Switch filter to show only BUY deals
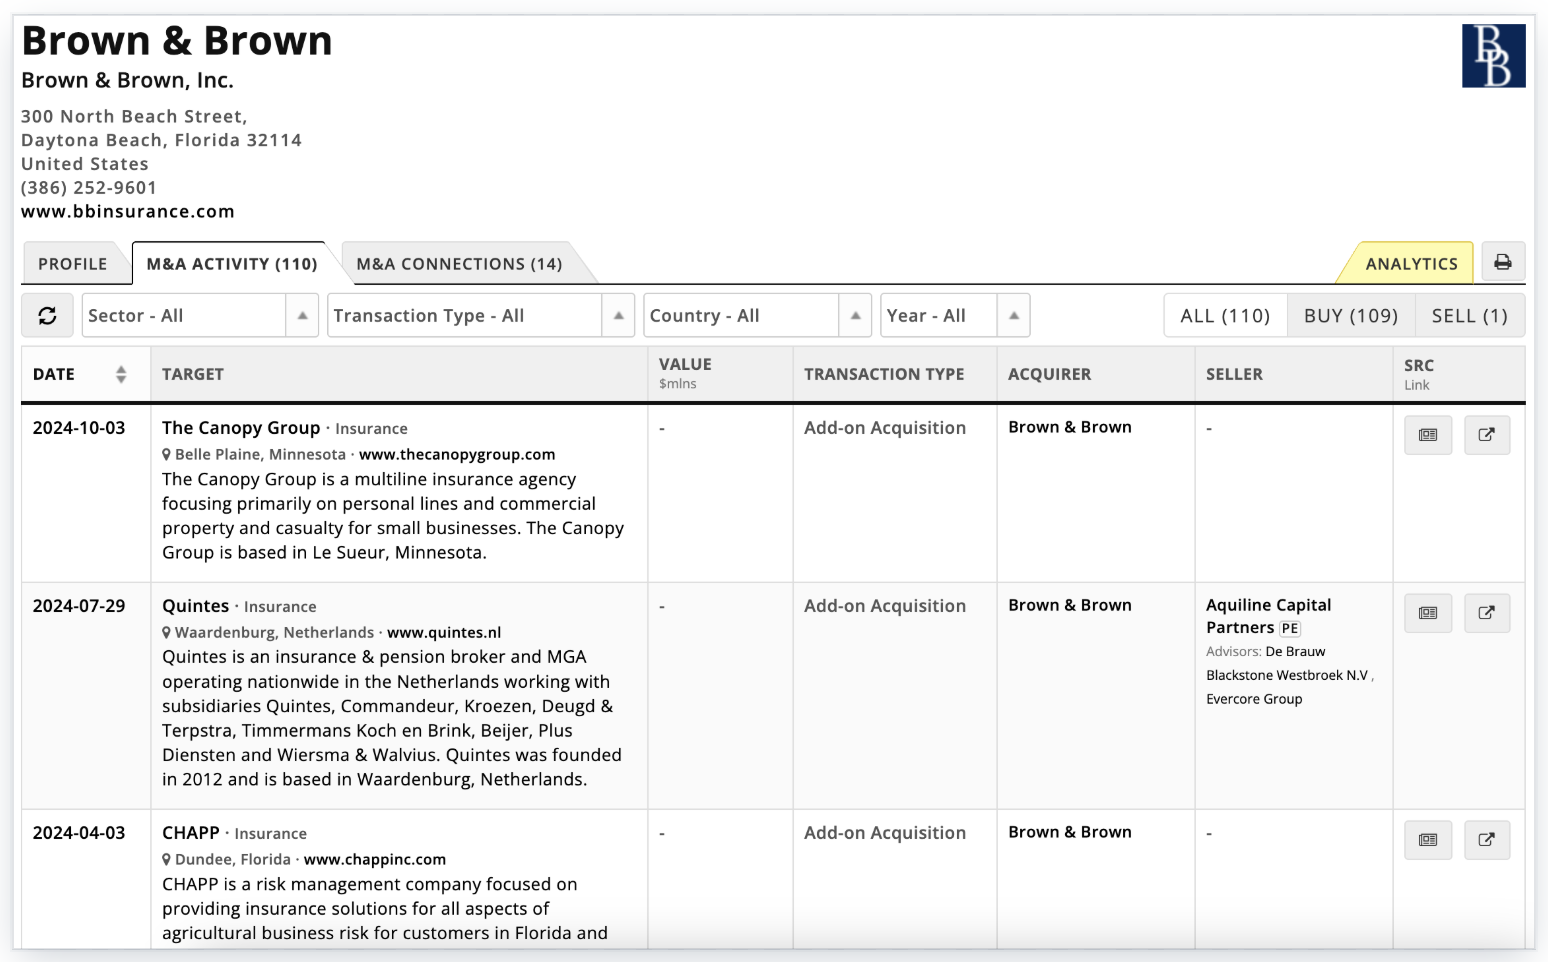 pyautogui.click(x=1350, y=315)
